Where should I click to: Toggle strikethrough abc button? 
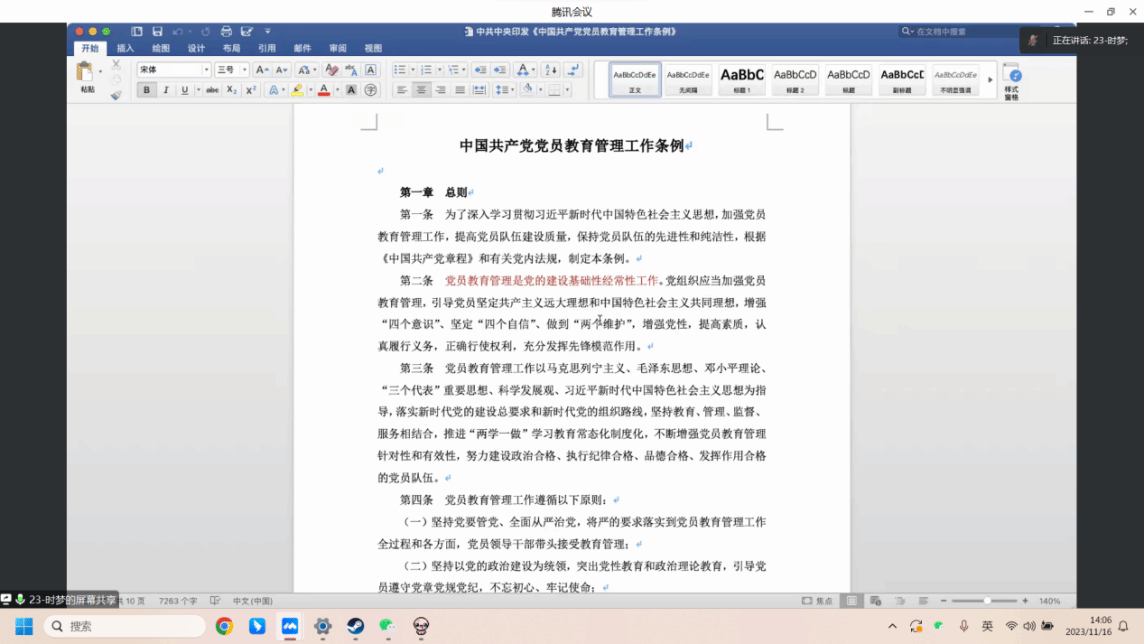coord(212,90)
